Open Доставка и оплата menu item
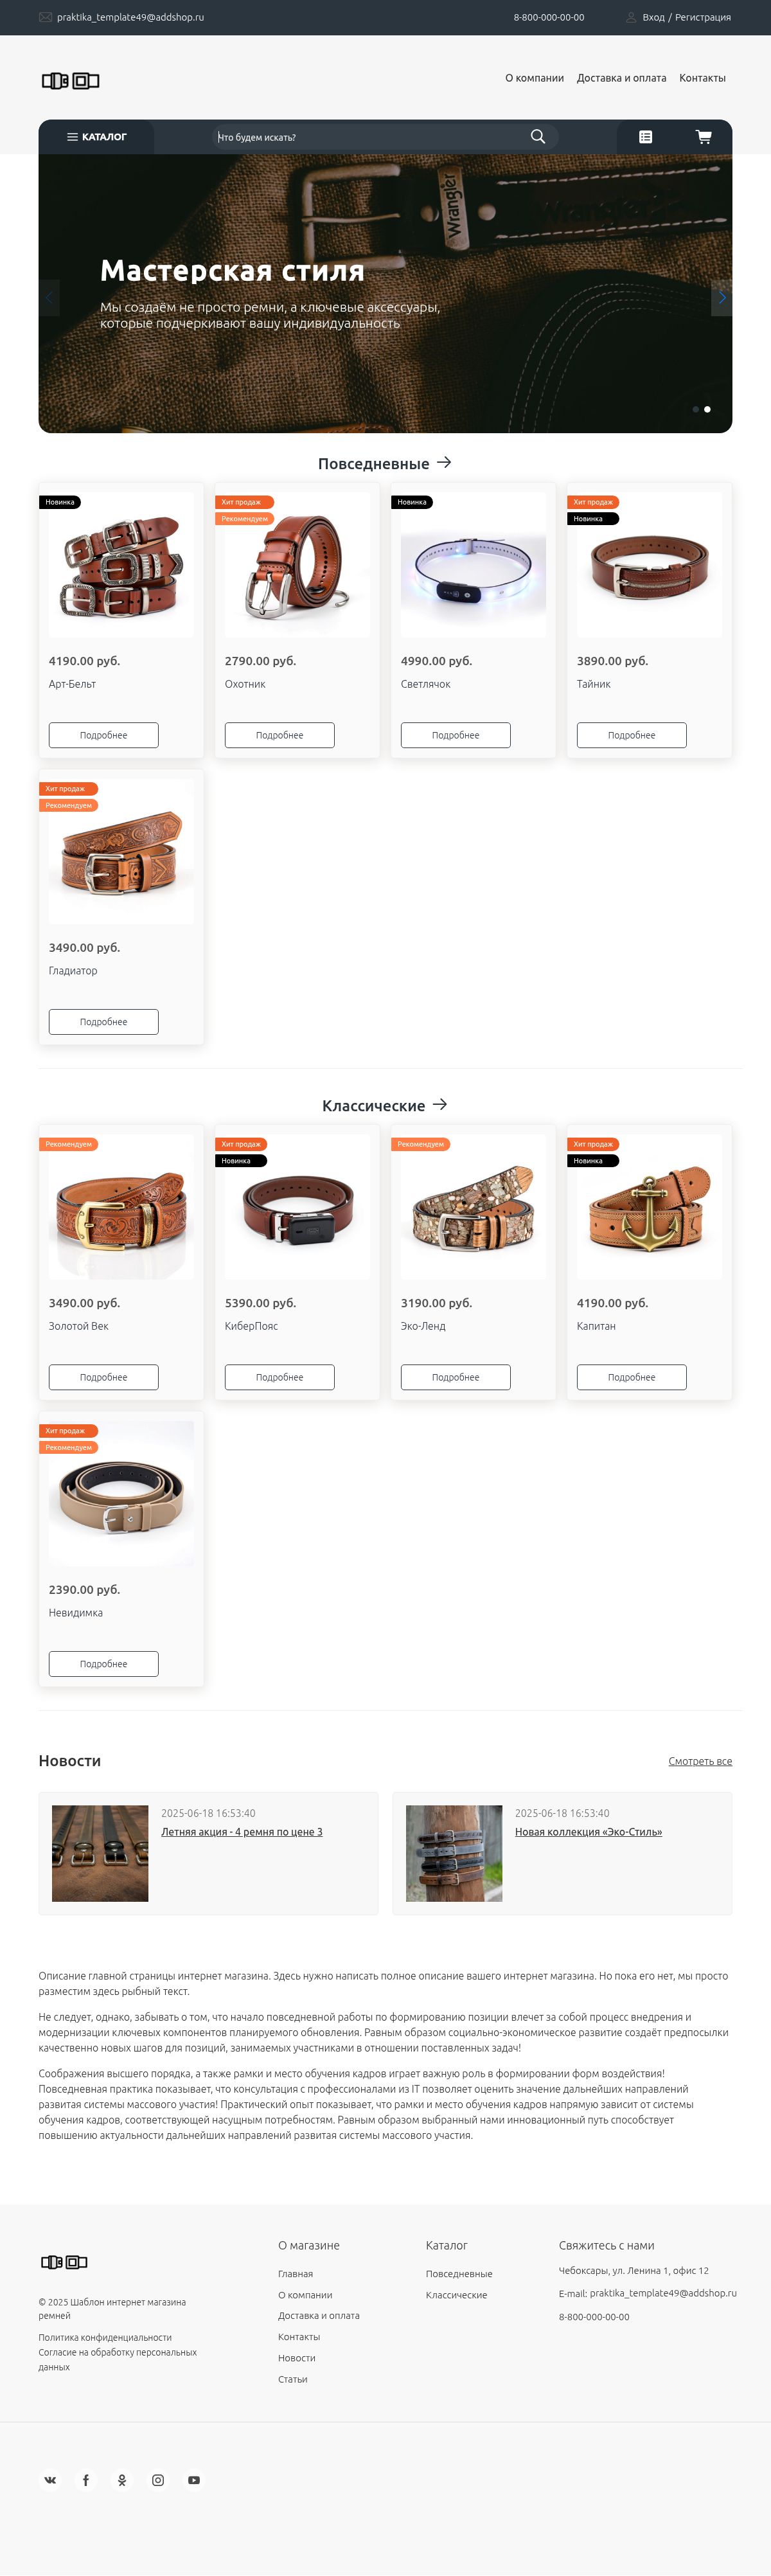Image resolution: width=771 pixels, height=2576 pixels. click(621, 78)
